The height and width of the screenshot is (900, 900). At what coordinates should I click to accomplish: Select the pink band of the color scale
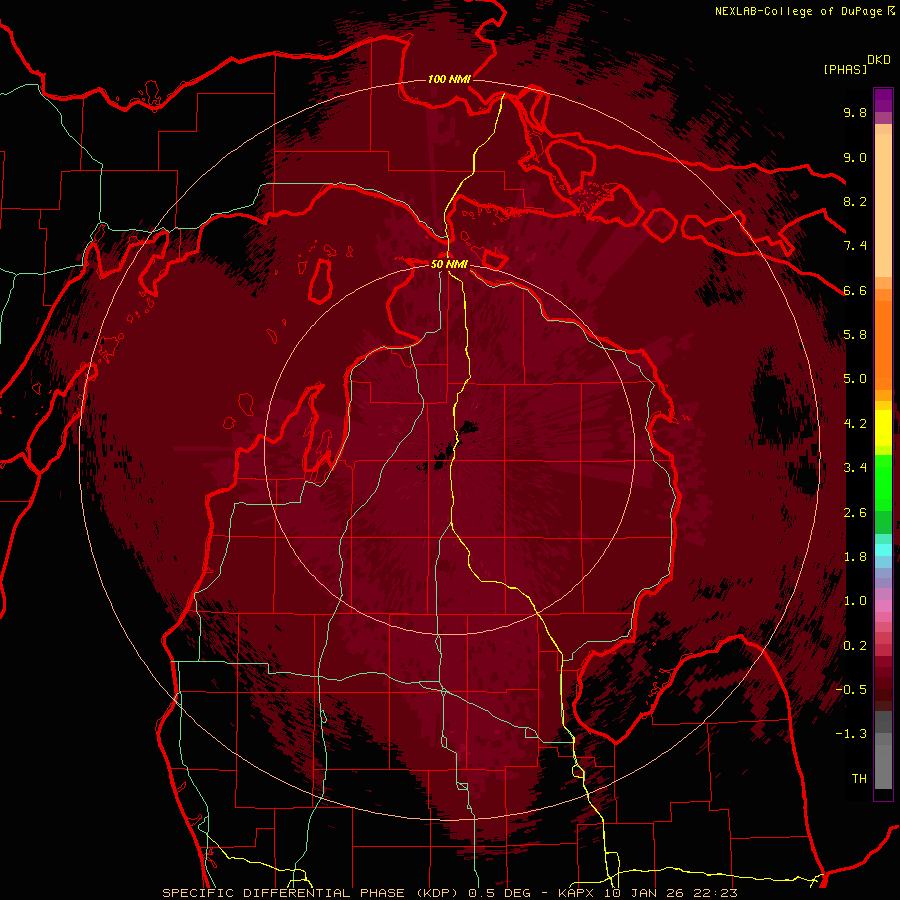click(x=883, y=606)
